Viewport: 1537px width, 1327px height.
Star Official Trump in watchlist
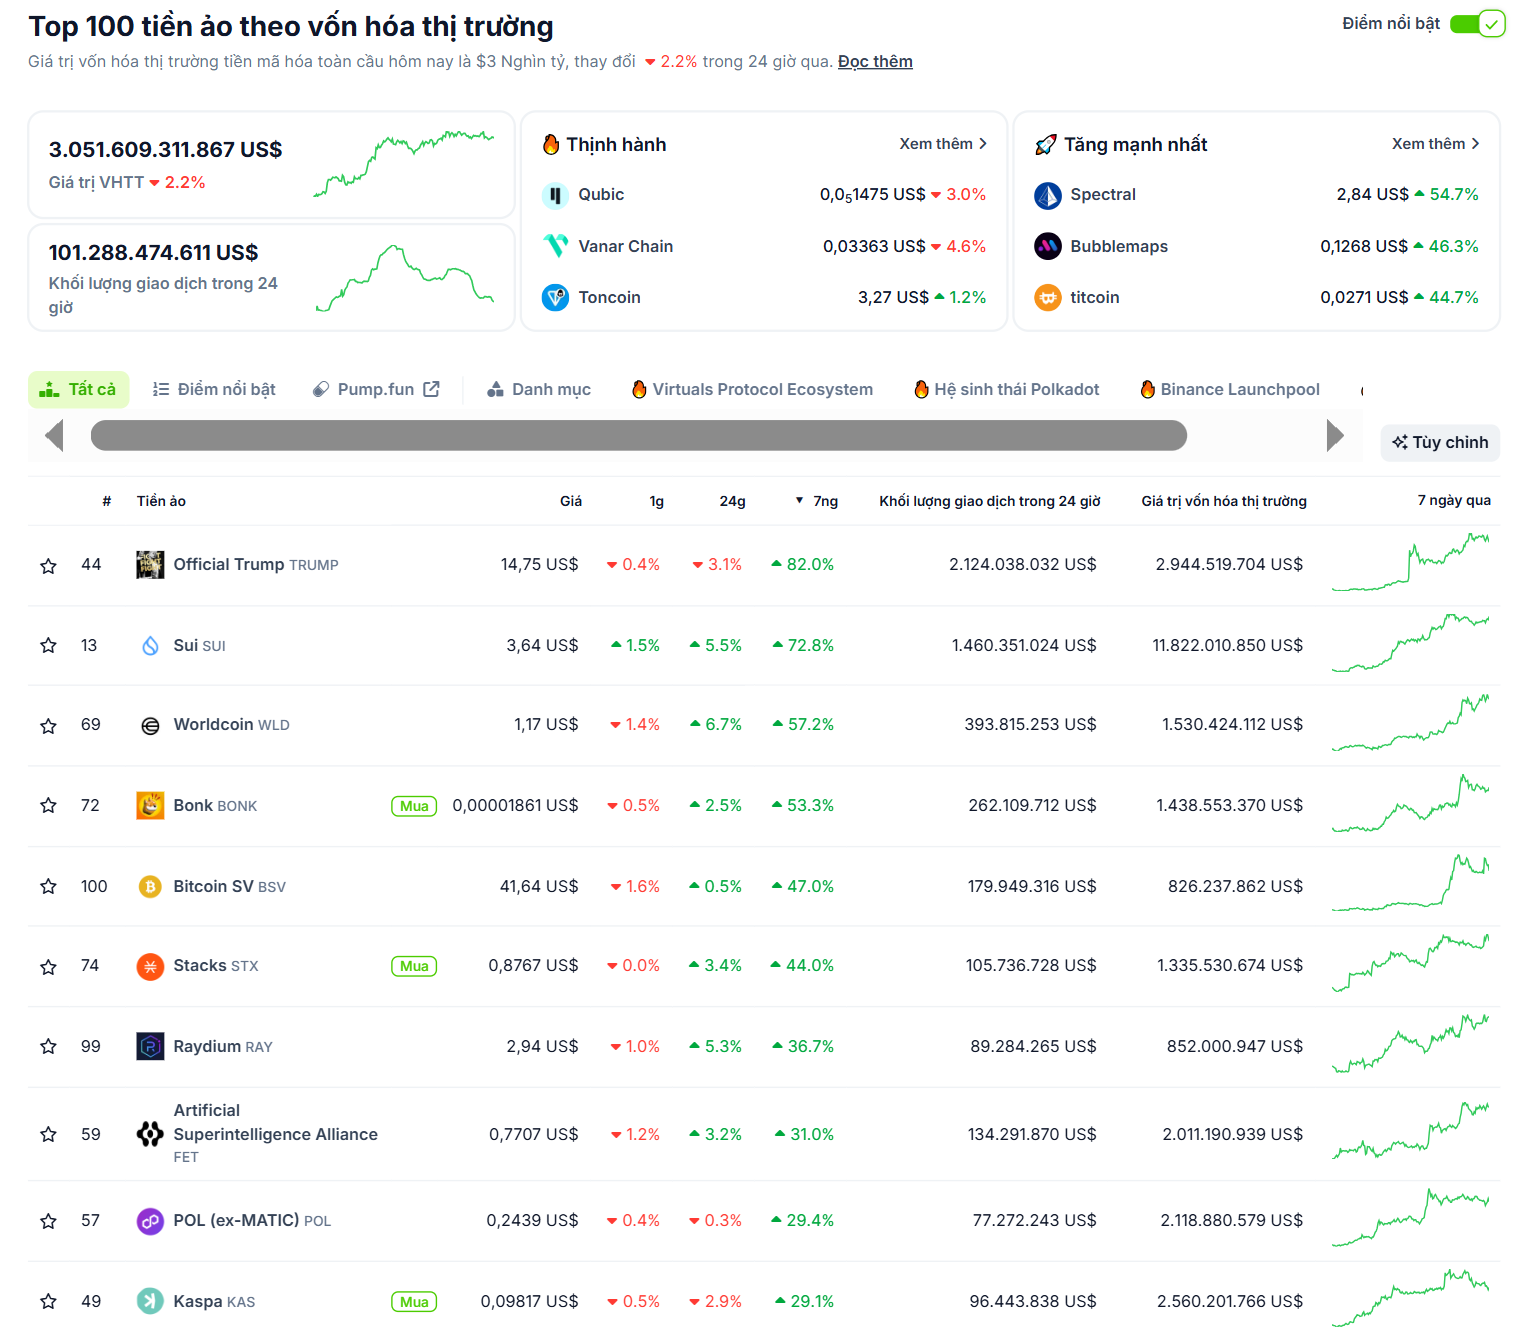(x=48, y=566)
